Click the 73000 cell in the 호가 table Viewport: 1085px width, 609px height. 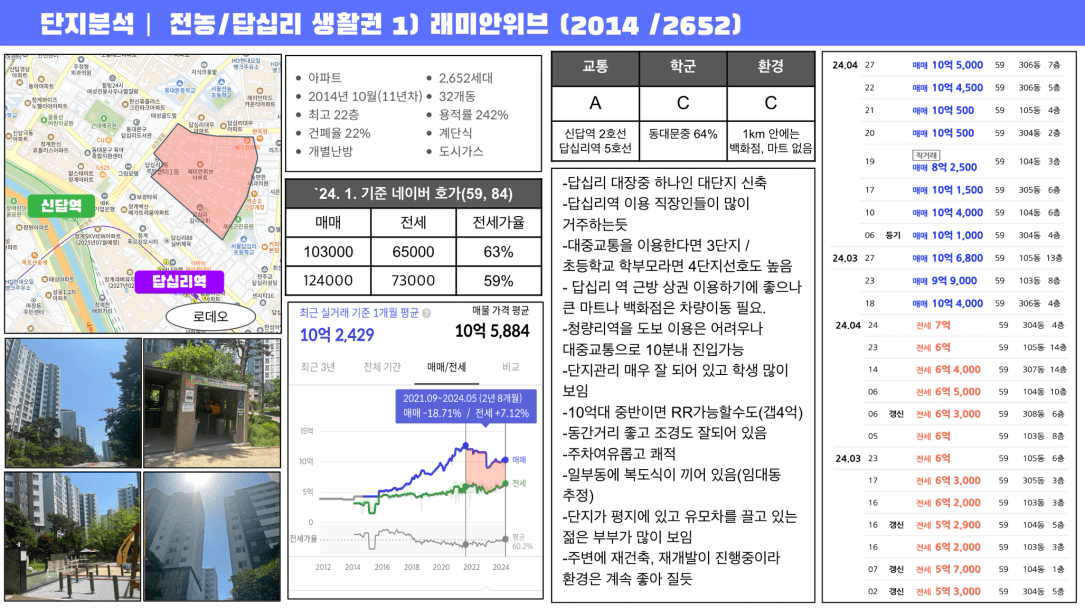[413, 281]
